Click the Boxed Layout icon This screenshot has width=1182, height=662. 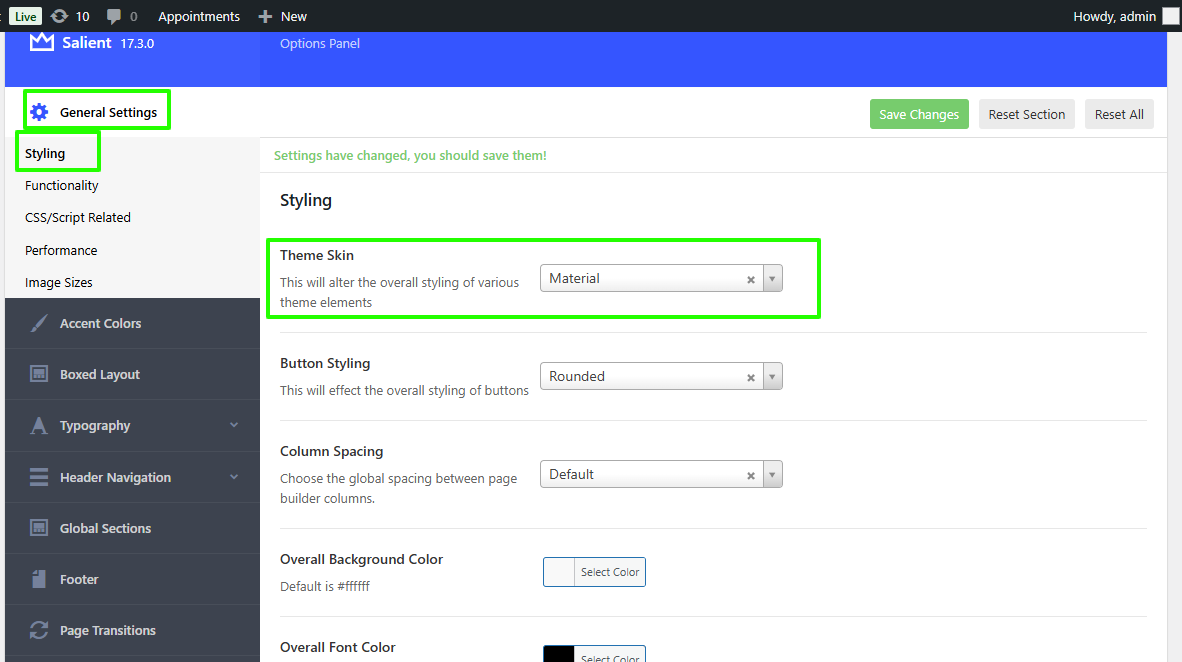(39, 374)
